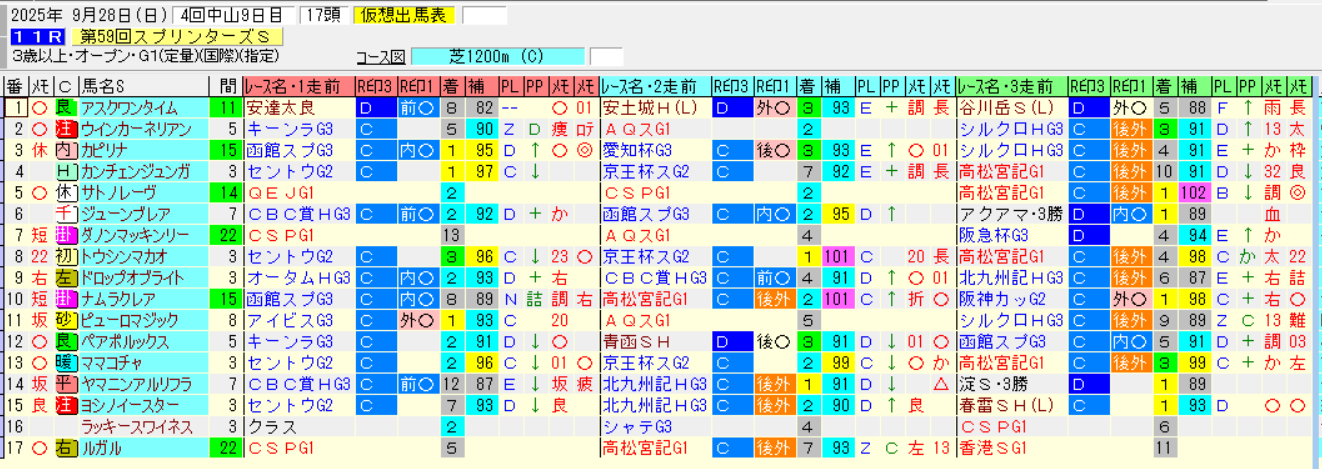This screenshot has height=469, width=1322.
Task: Click the magenta badge beside ダノンマッキンリー
Action: point(65,235)
